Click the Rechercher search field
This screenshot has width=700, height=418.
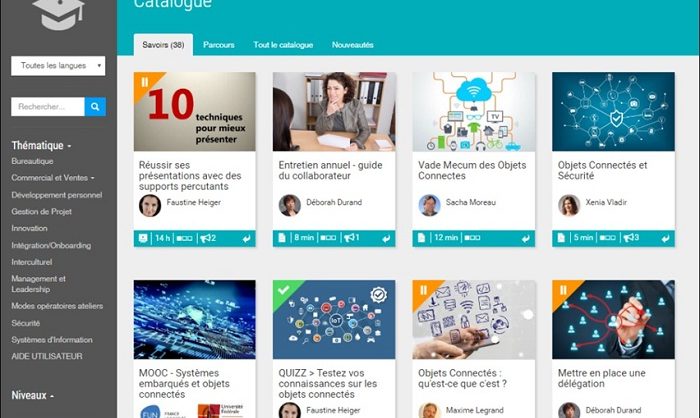point(48,107)
